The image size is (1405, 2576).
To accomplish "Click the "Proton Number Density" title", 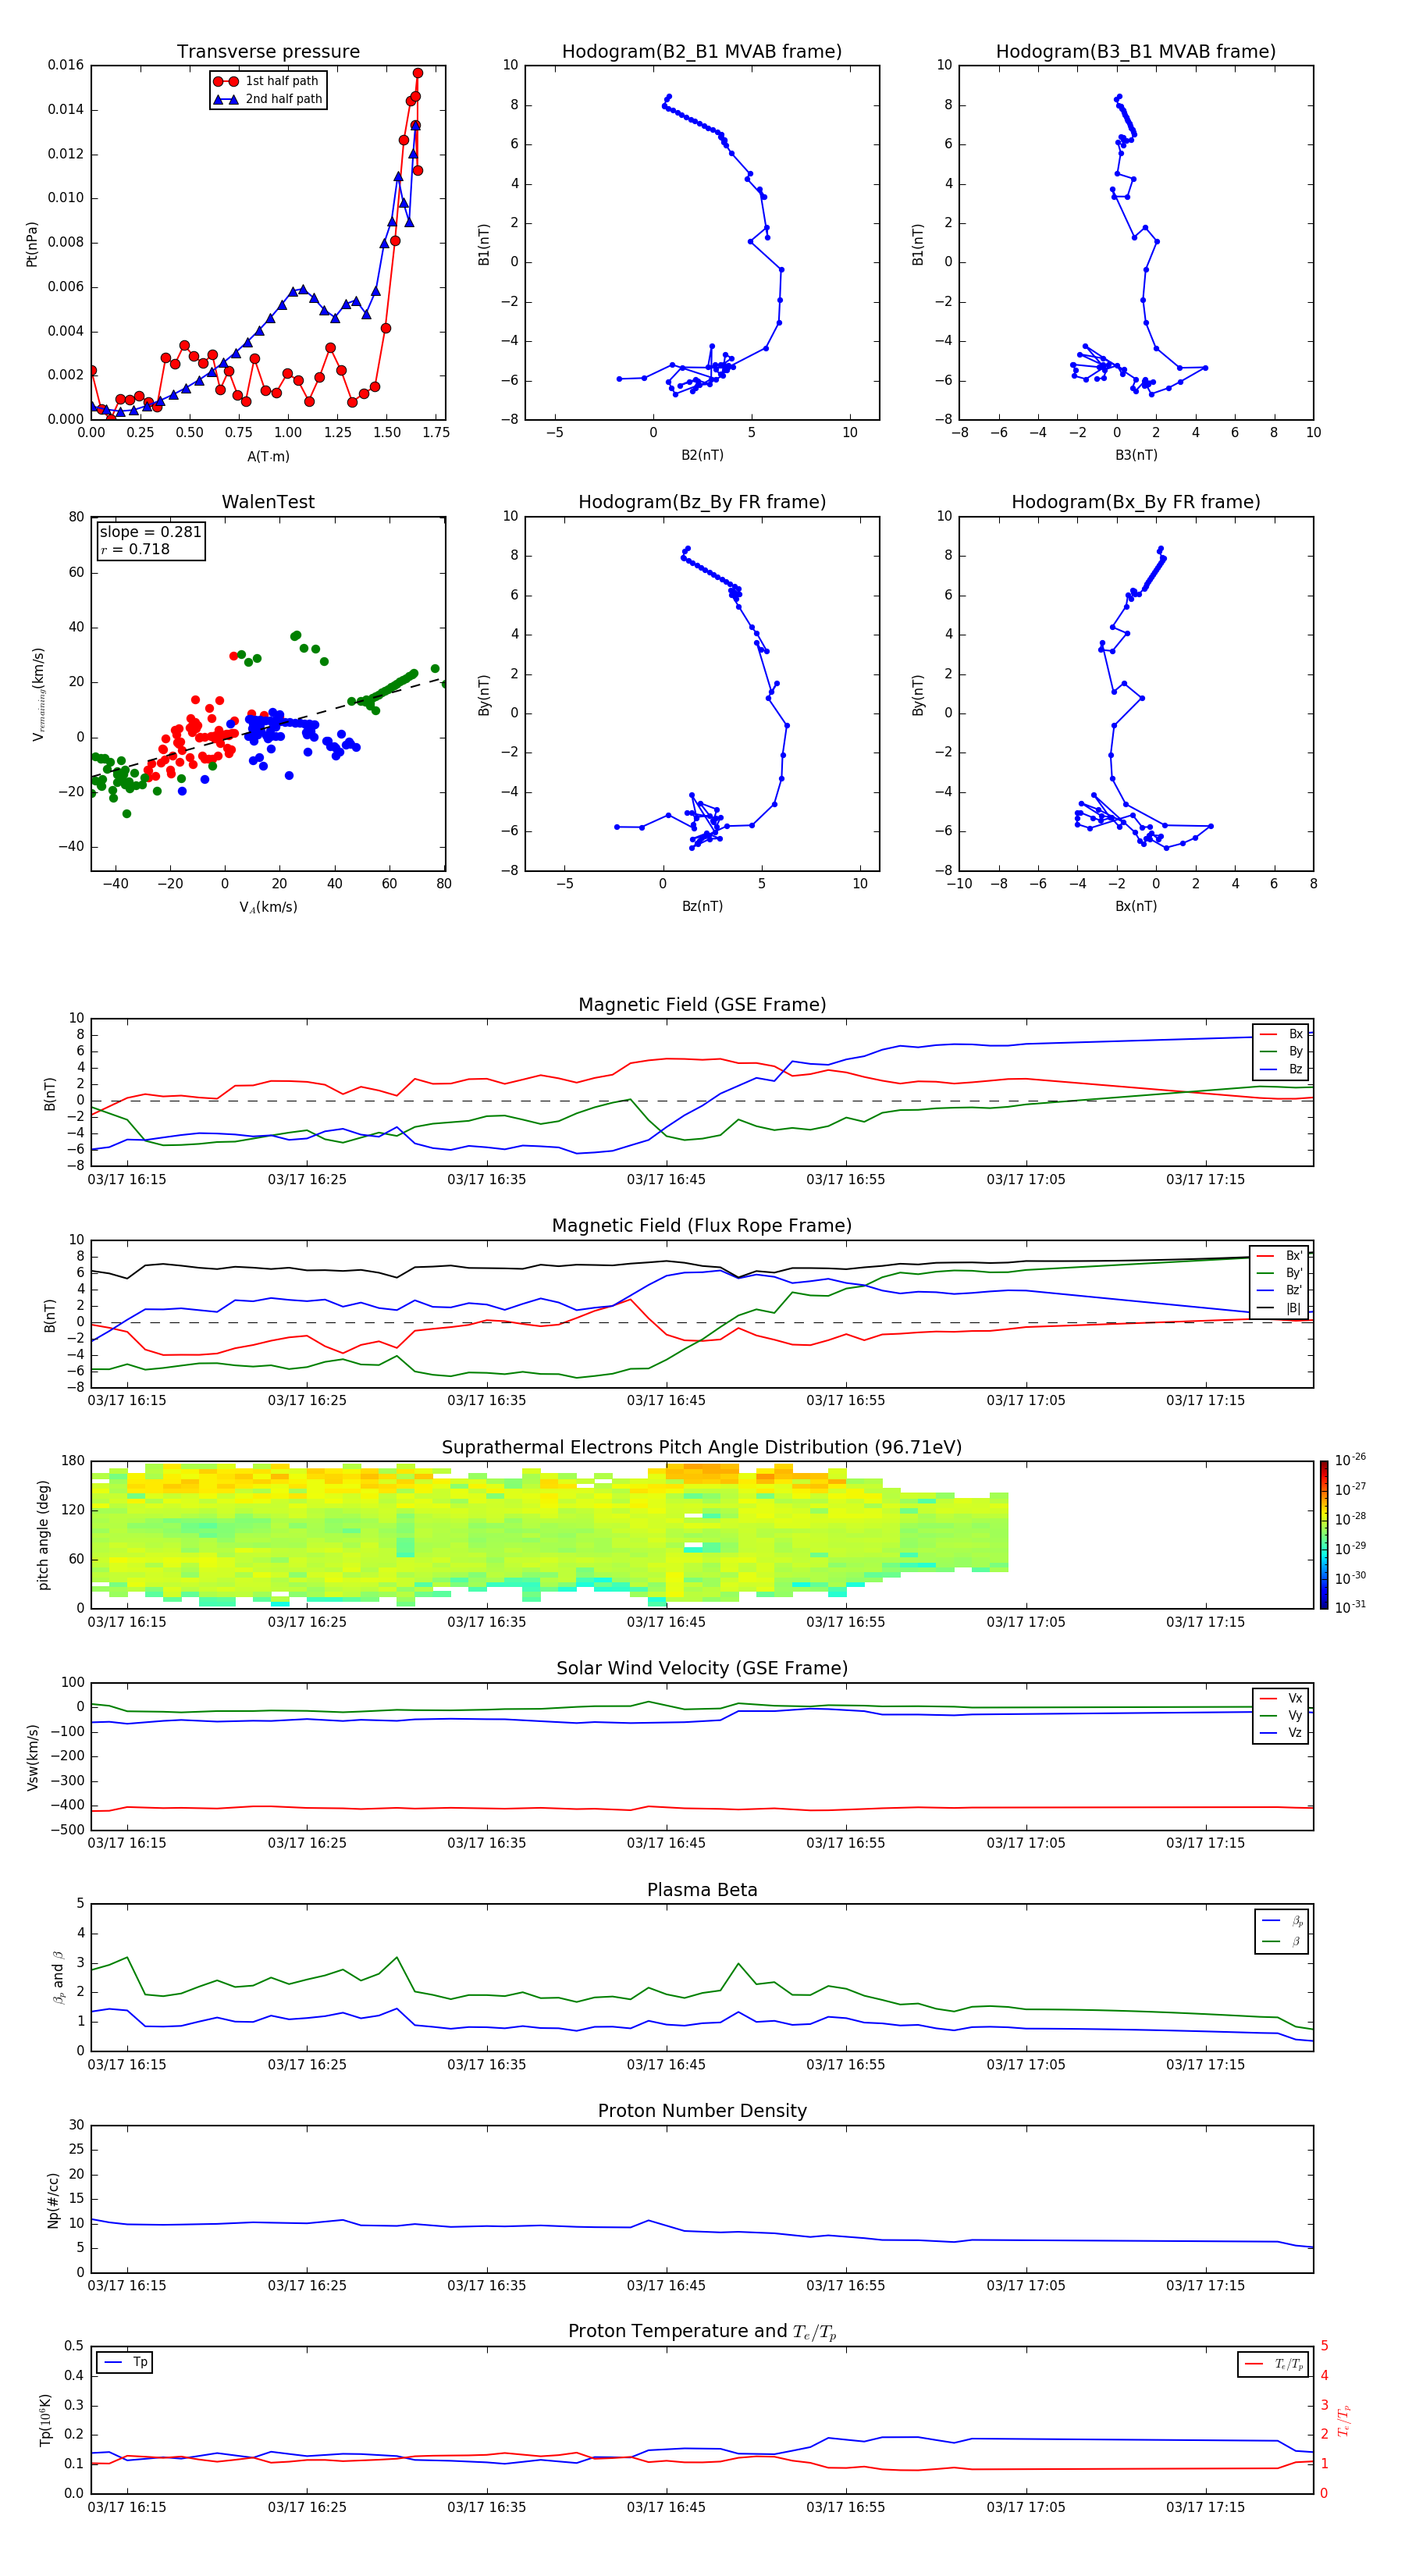I will (x=702, y=2111).
